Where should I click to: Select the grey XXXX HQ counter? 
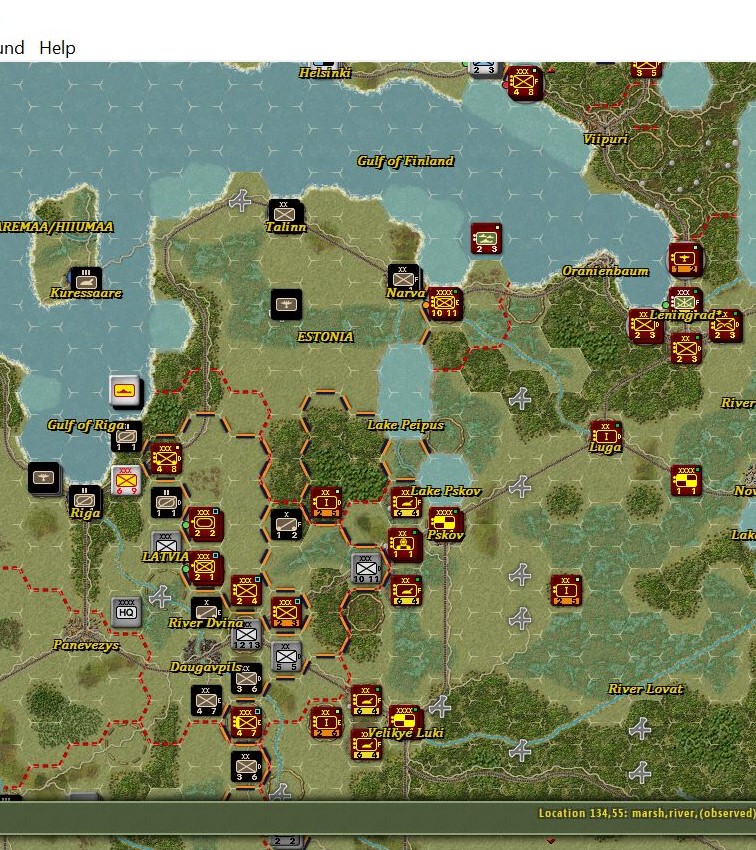pyautogui.click(x=126, y=612)
